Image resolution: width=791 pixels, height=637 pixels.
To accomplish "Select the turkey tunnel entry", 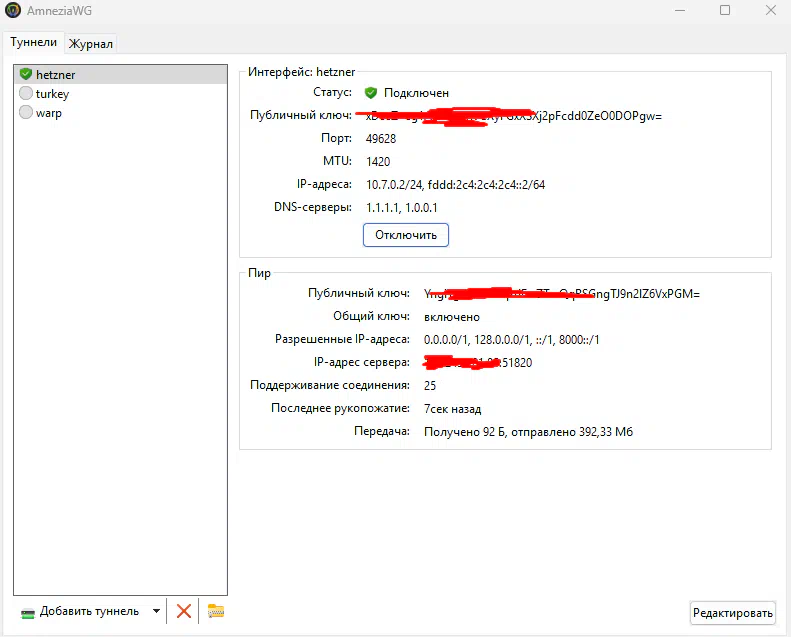I will [x=121, y=94].
